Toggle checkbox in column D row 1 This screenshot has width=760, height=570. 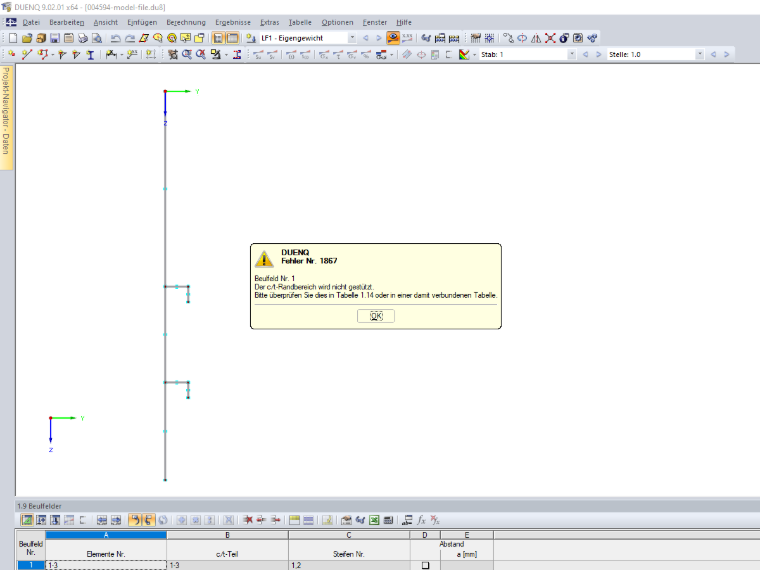(x=425, y=565)
